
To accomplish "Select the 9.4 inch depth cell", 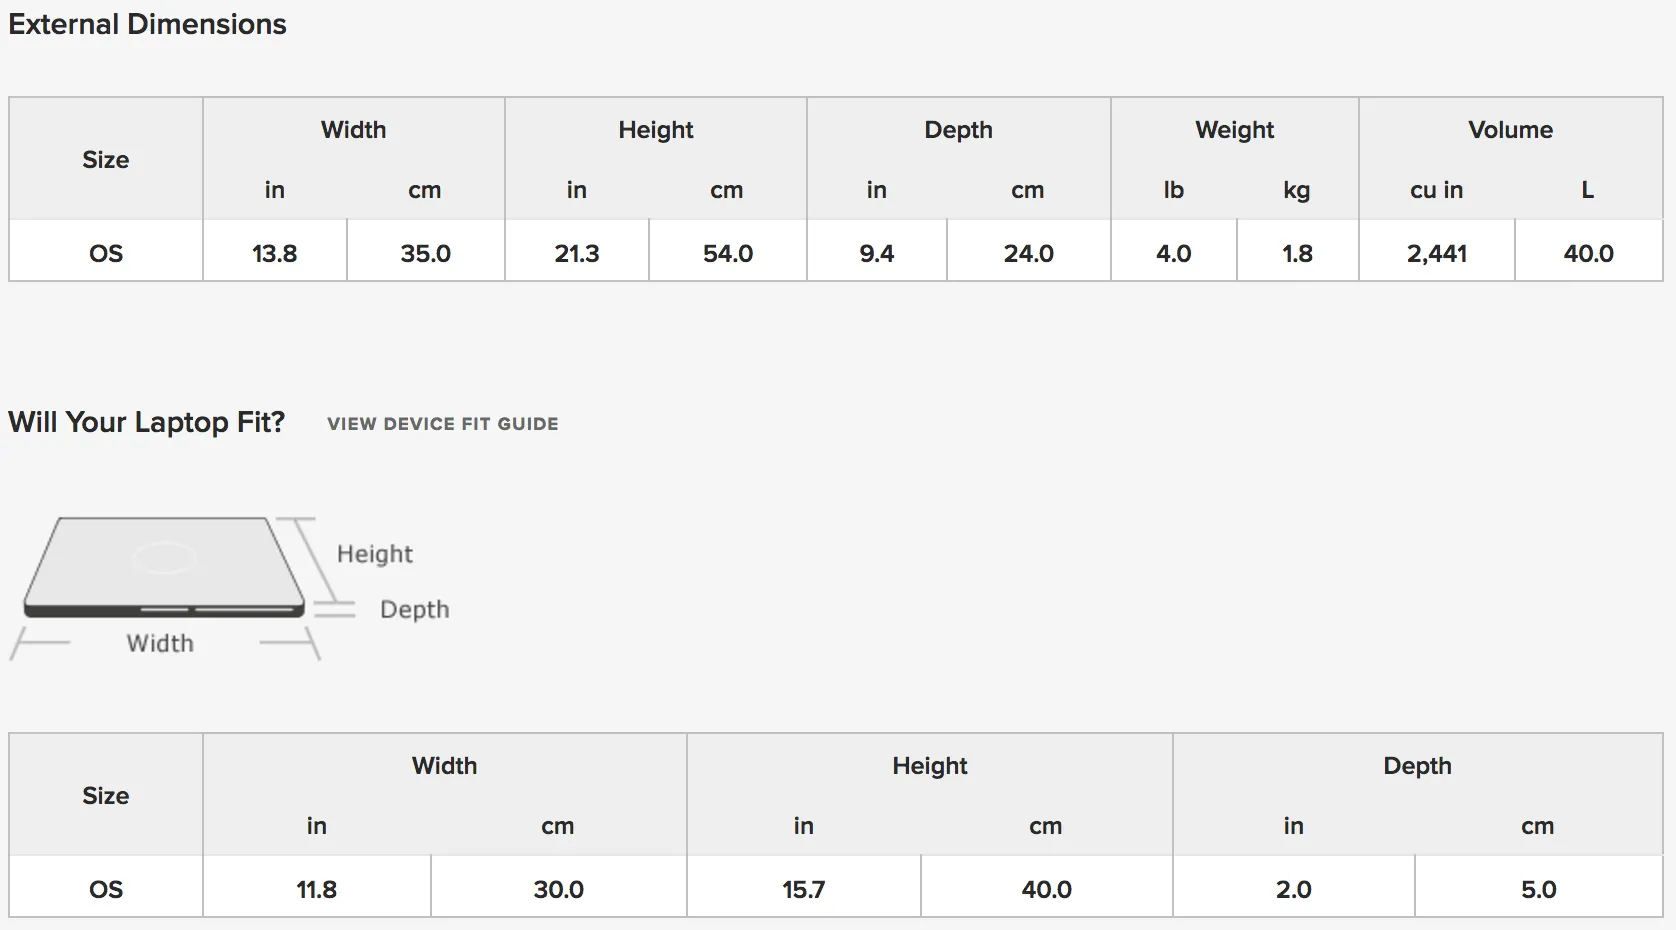I will point(877,253).
